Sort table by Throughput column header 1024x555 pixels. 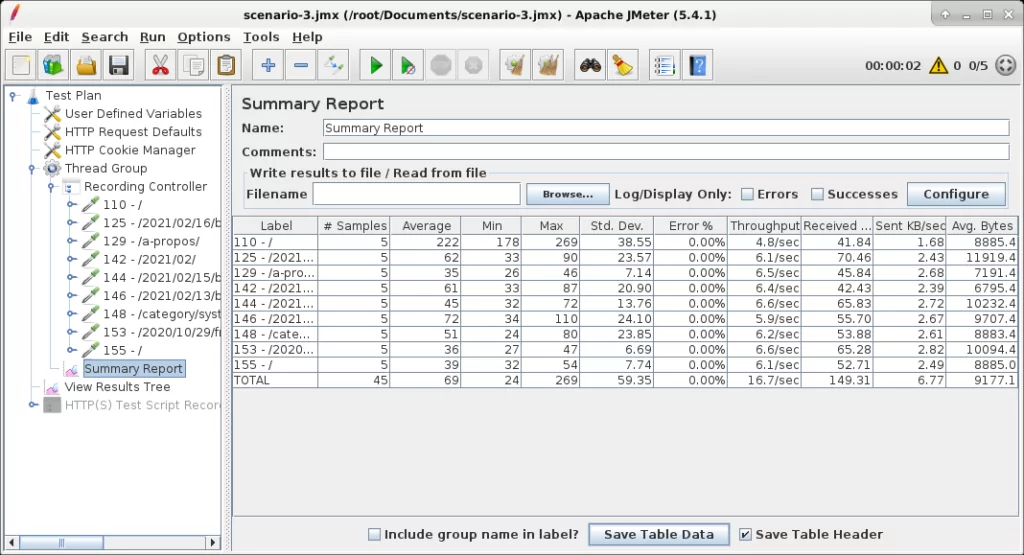[x=764, y=226]
